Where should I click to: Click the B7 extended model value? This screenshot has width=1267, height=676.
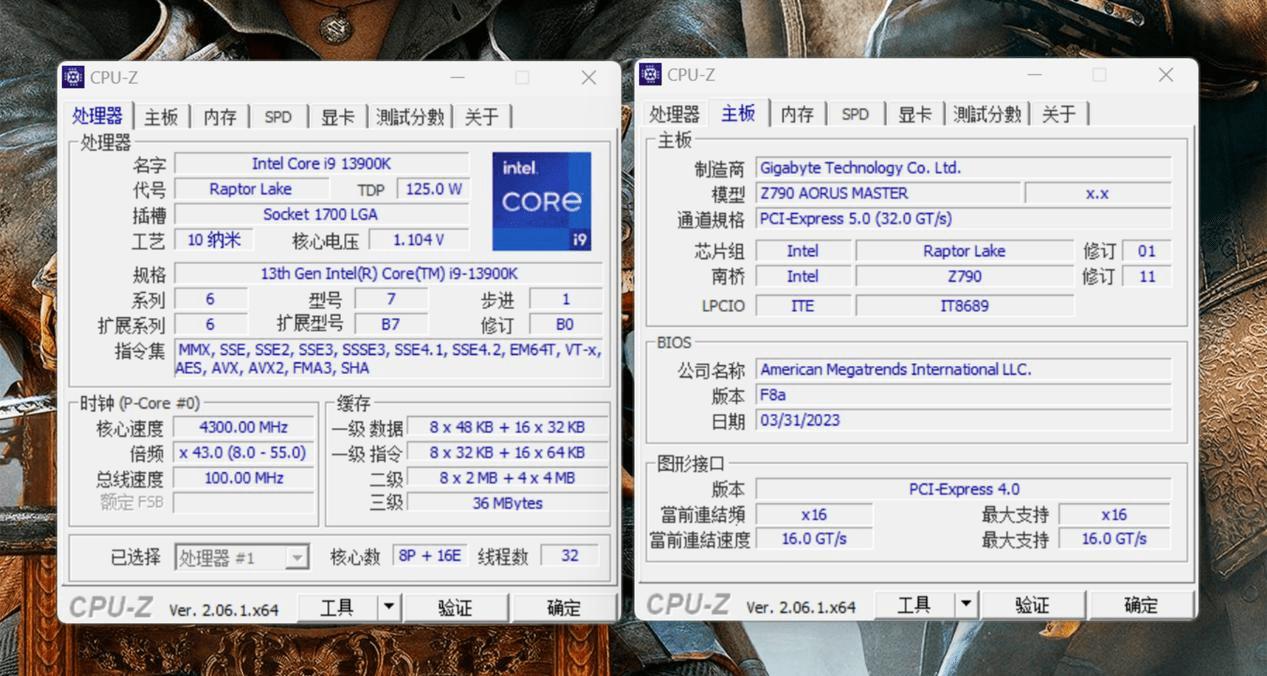[x=391, y=324]
